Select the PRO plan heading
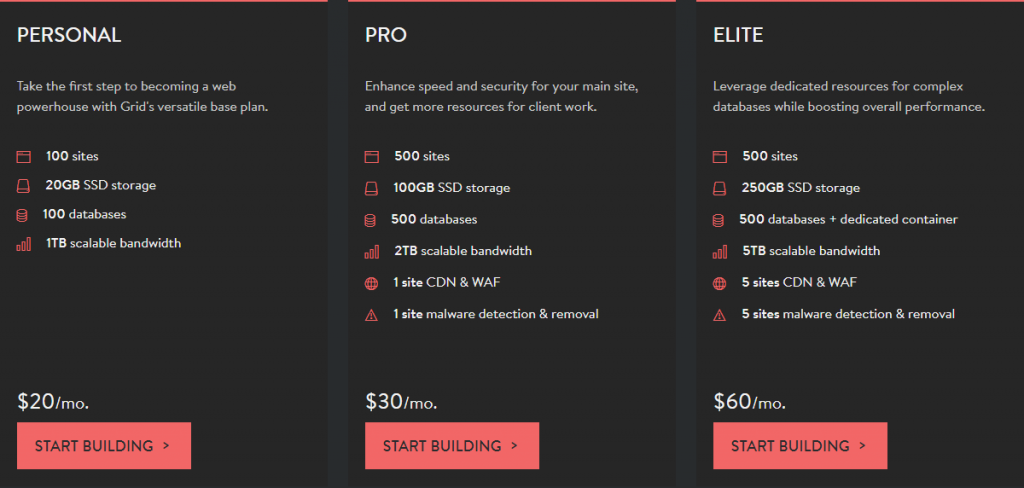The height and width of the screenshot is (488, 1024). point(386,35)
